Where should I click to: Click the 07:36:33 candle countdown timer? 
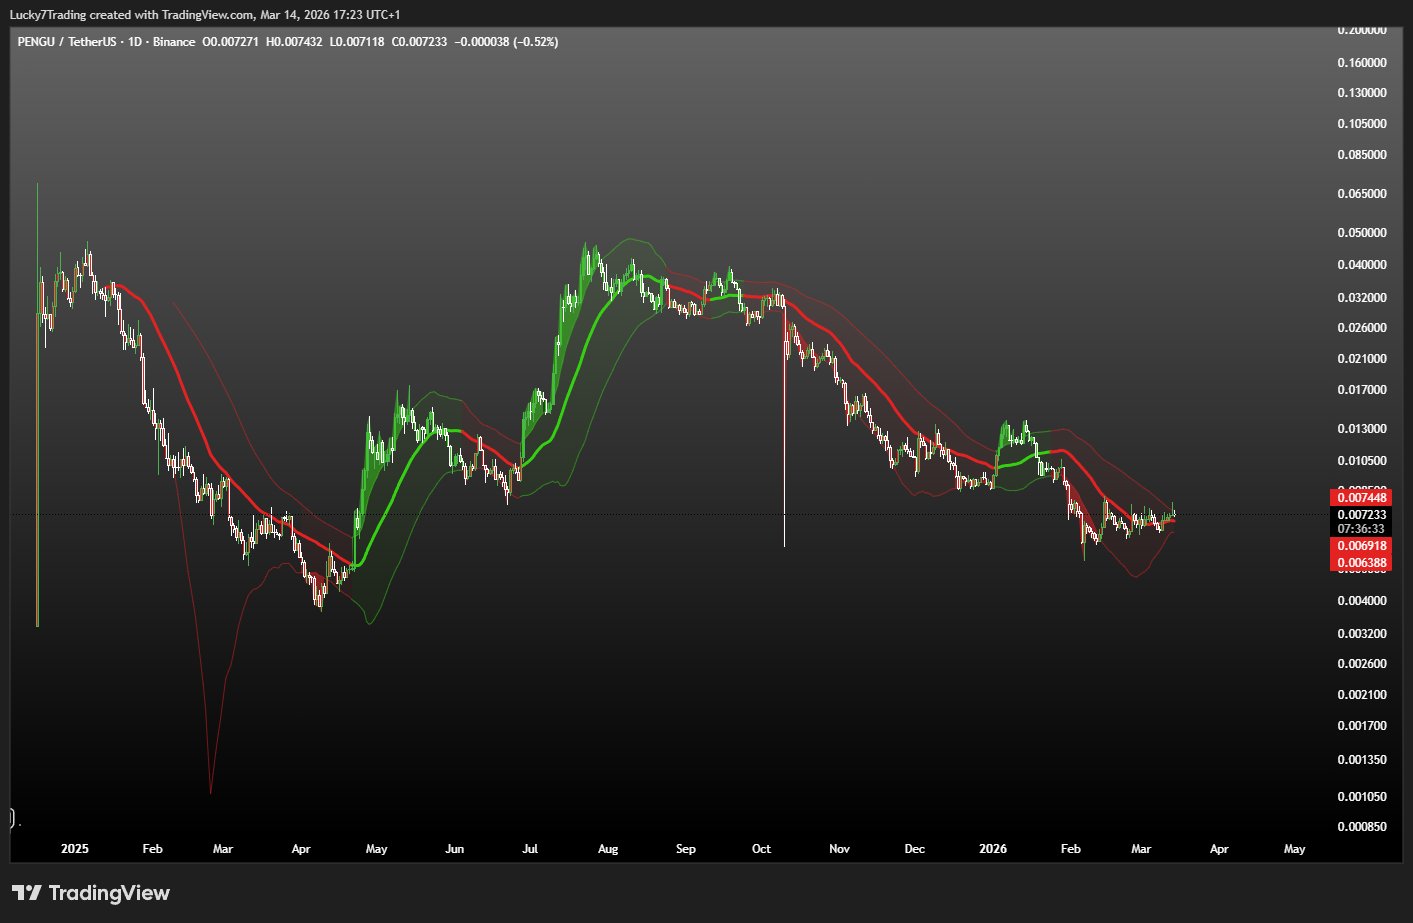point(1361,529)
